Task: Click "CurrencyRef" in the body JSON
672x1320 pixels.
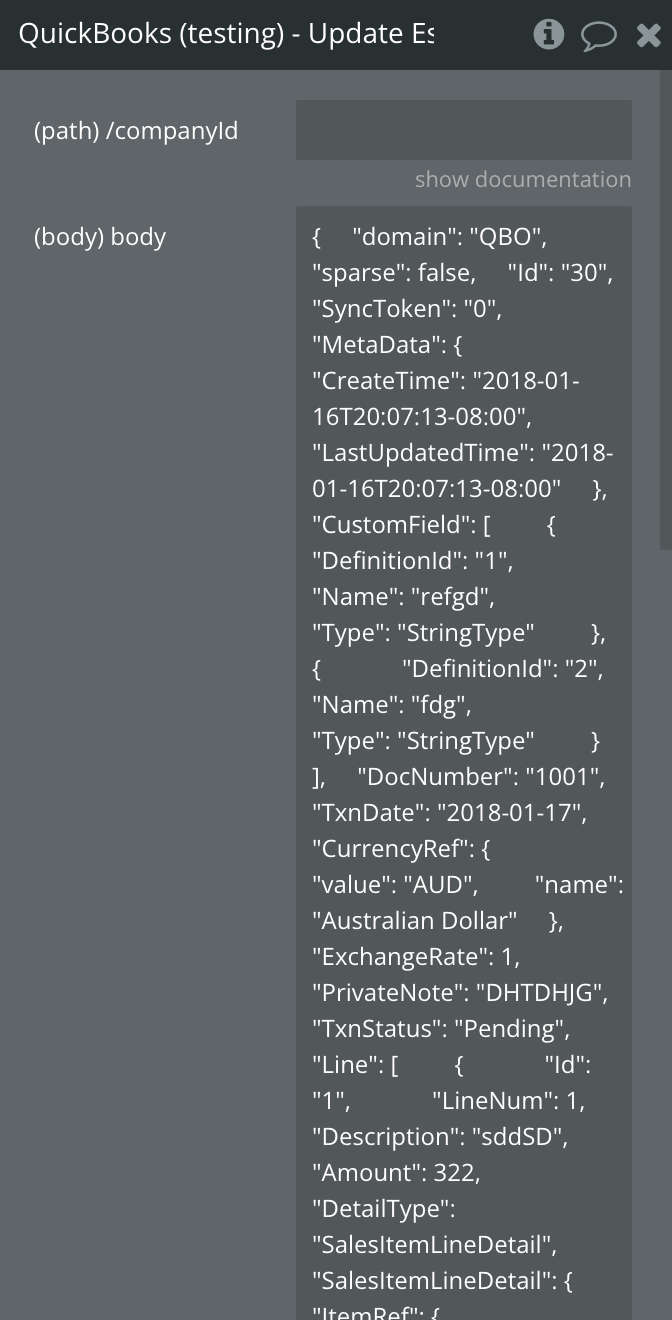Action: click(388, 849)
